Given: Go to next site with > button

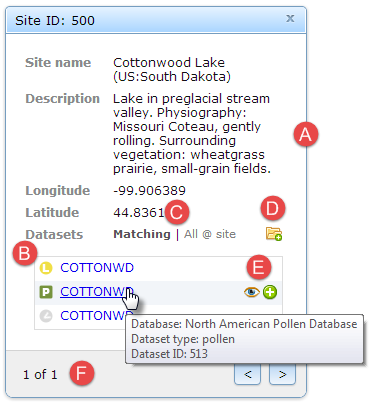Looking at the screenshot, I should point(282,374).
